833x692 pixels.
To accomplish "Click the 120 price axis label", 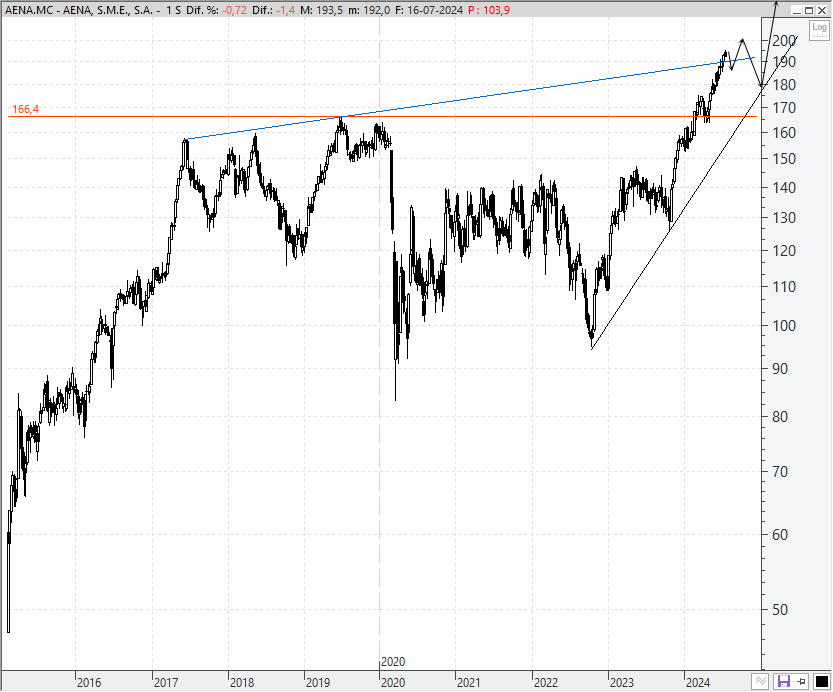I will [x=784, y=251].
